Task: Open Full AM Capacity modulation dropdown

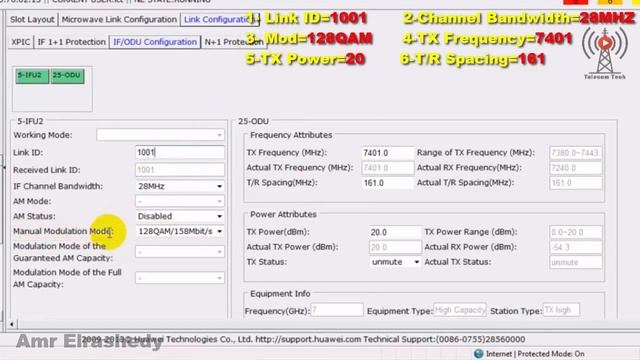Action: tap(180, 278)
